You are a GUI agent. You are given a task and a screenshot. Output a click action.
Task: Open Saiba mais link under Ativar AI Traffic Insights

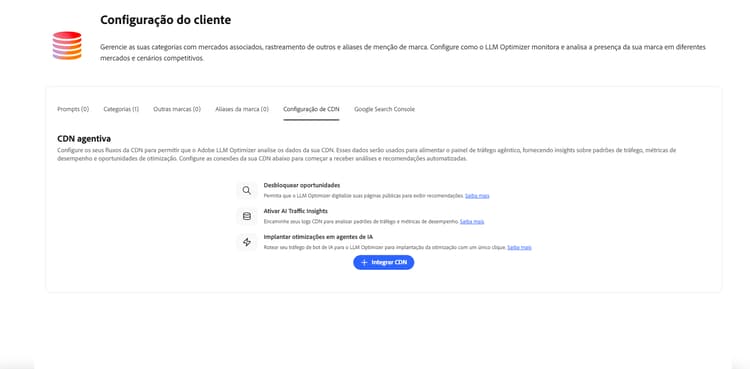coord(472,222)
